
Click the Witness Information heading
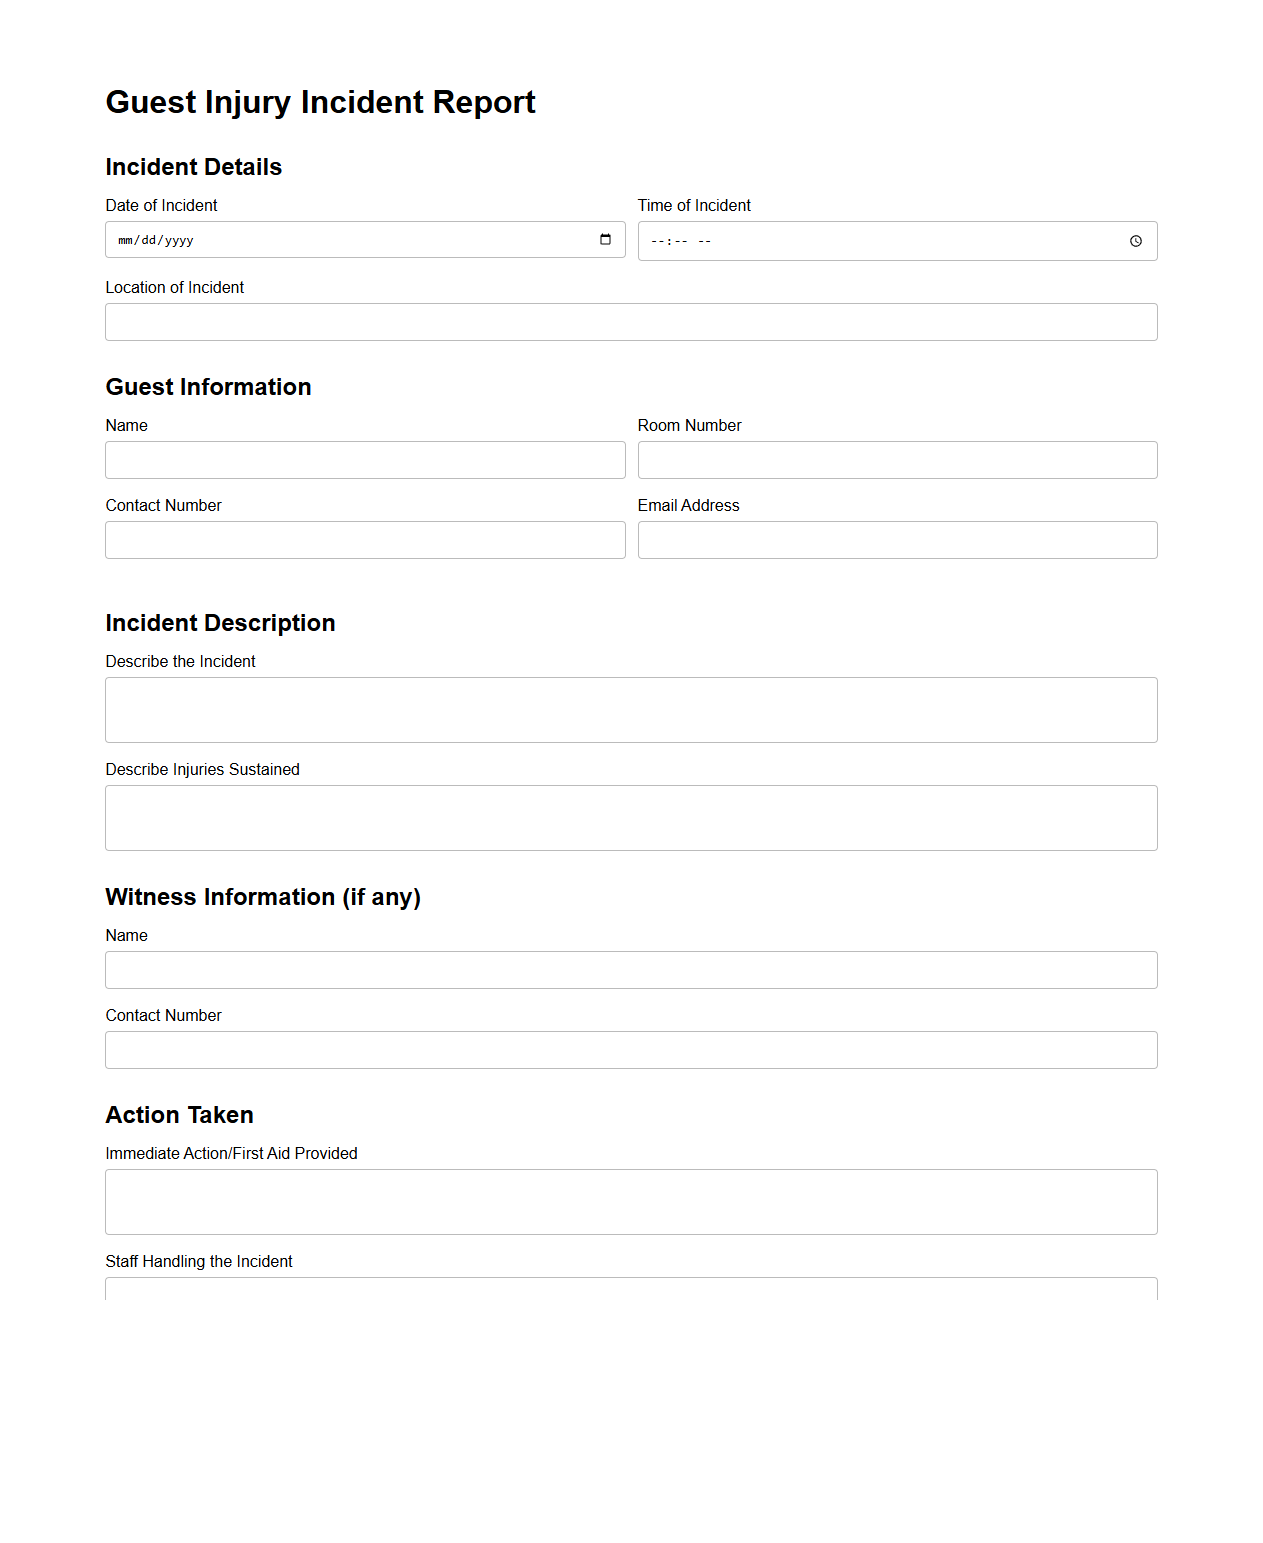point(263,897)
